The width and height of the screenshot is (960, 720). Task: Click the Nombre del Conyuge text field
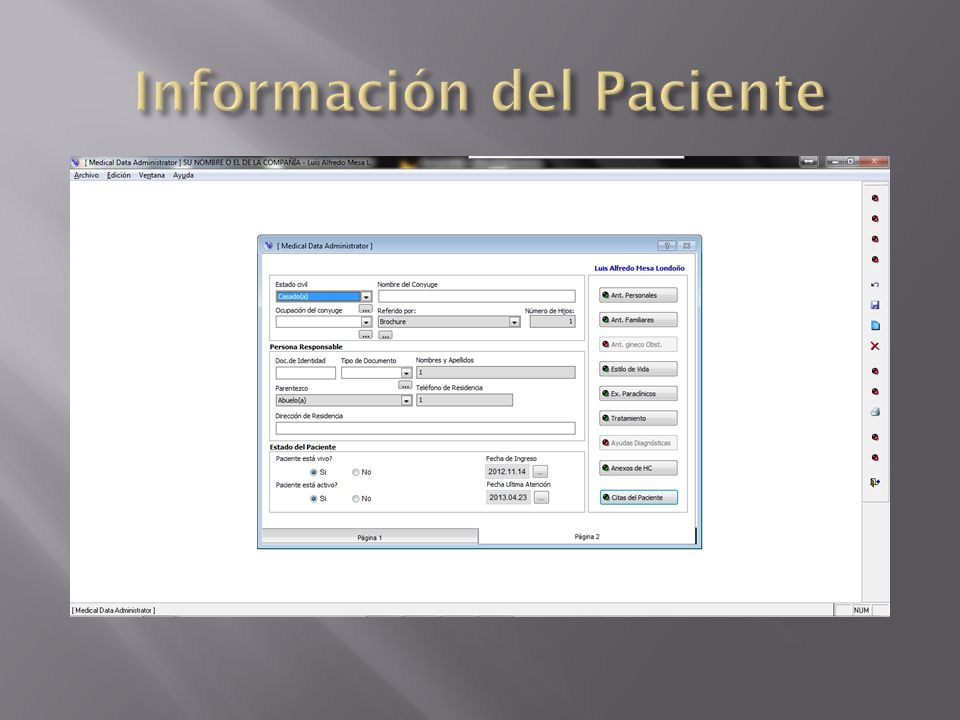(x=476, y=296)
